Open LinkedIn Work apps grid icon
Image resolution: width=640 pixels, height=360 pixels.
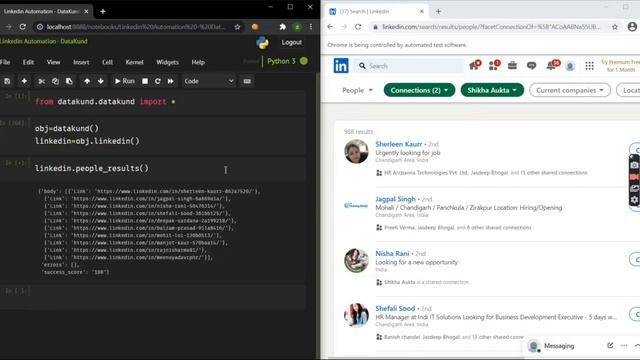(x=589, y=66)
